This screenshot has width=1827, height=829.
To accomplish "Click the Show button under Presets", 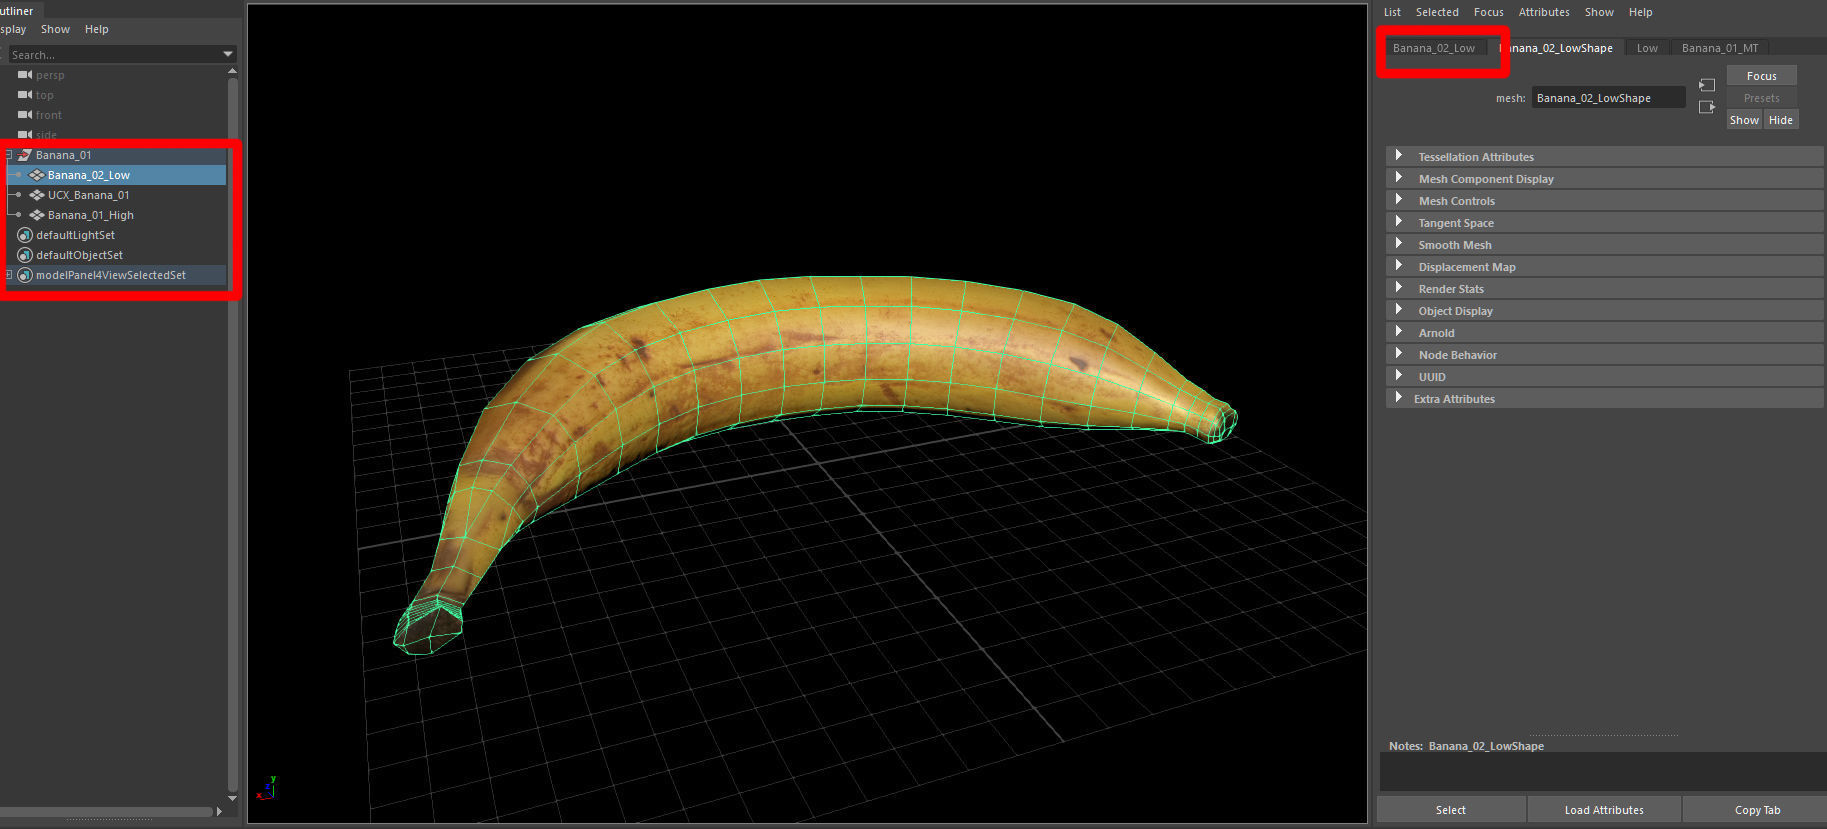I will pos(1744,120).
